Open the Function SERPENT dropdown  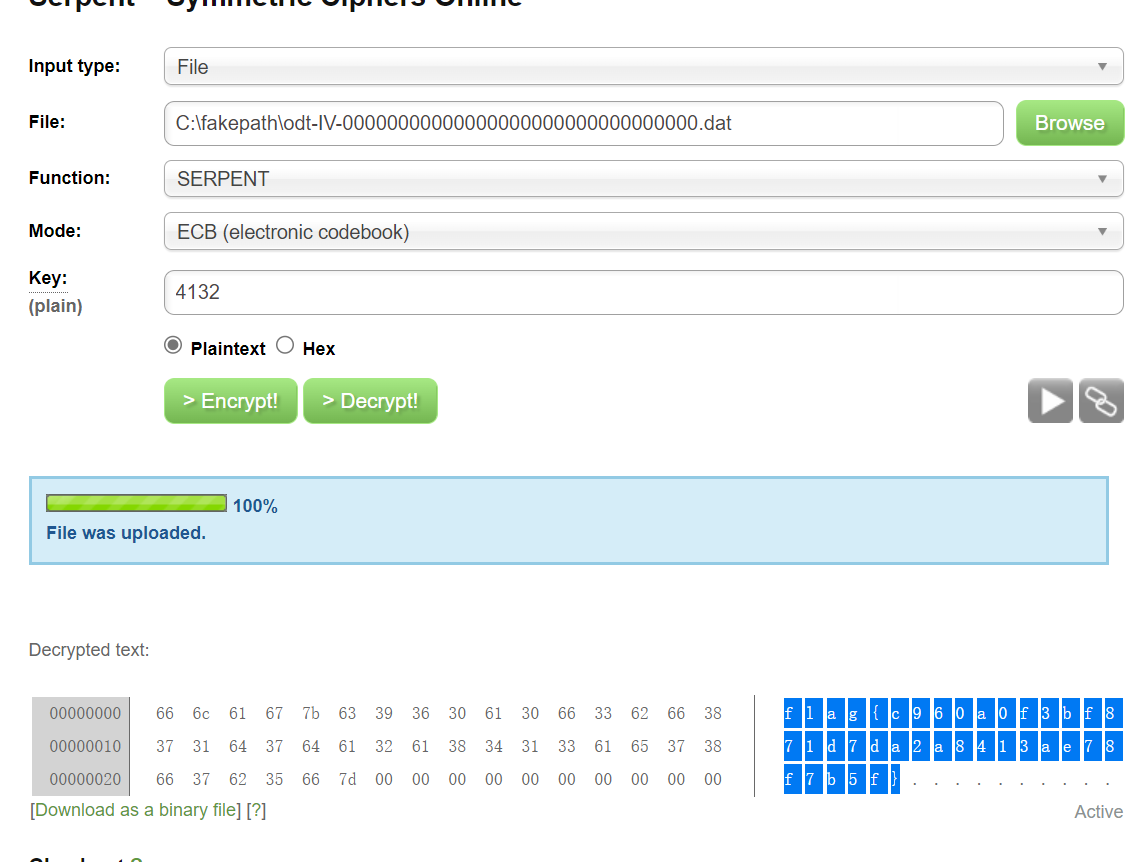[643, 178]
